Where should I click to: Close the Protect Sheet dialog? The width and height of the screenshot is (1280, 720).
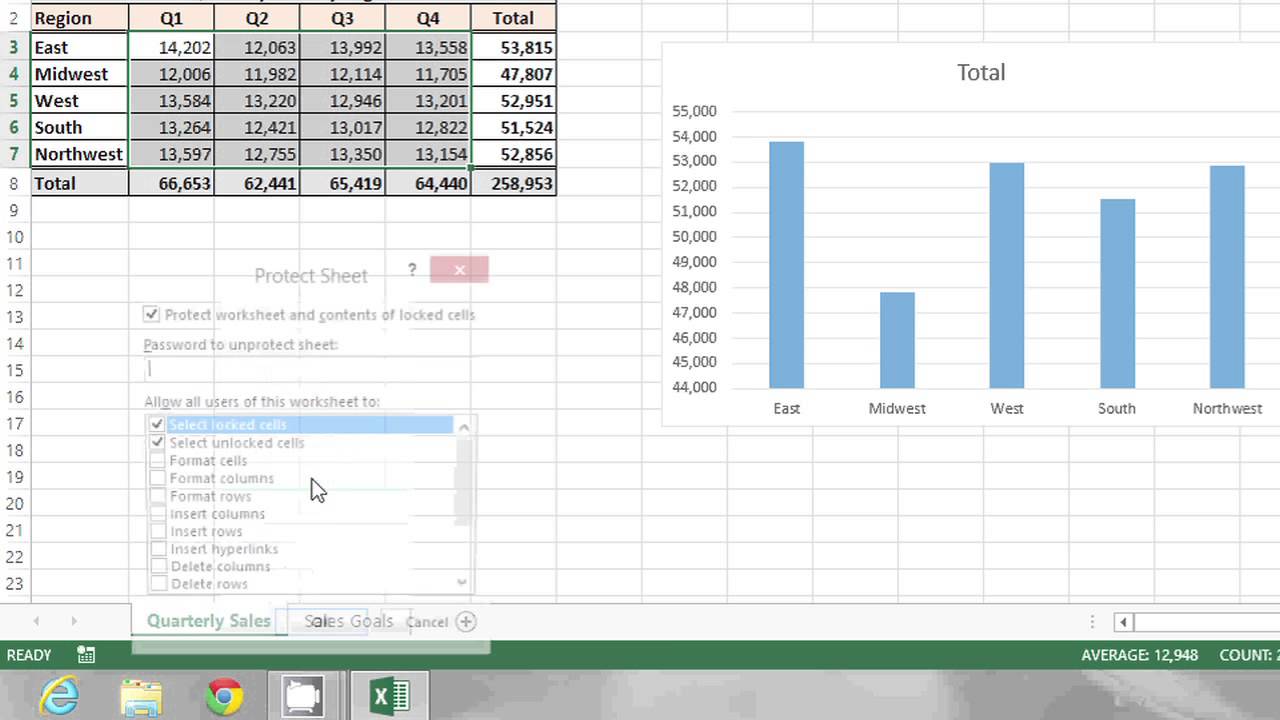point(459,270)
